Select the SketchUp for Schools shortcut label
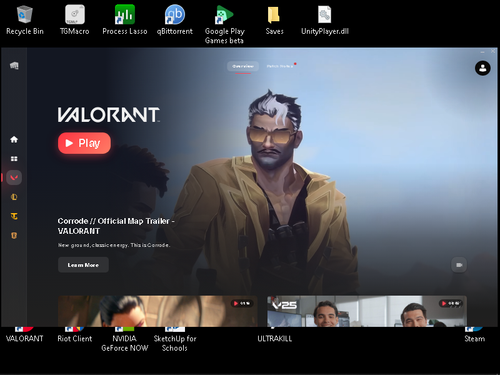 coord(175,343)
